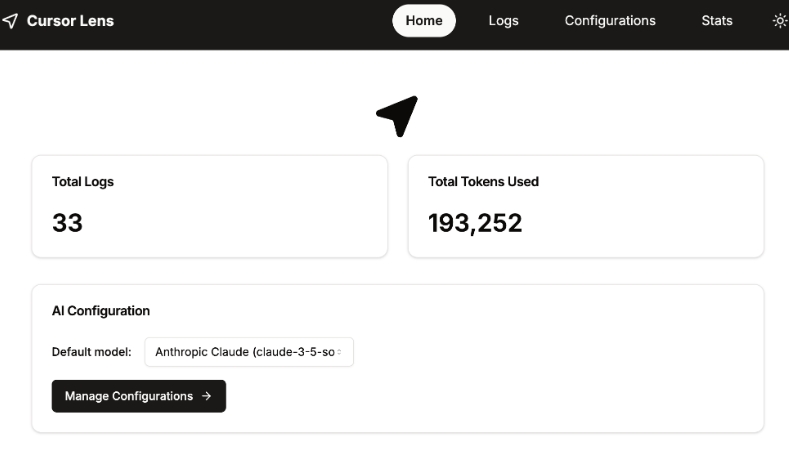Click the 193,252 tokens figure
789x453 pixels.
click(475, 223)
